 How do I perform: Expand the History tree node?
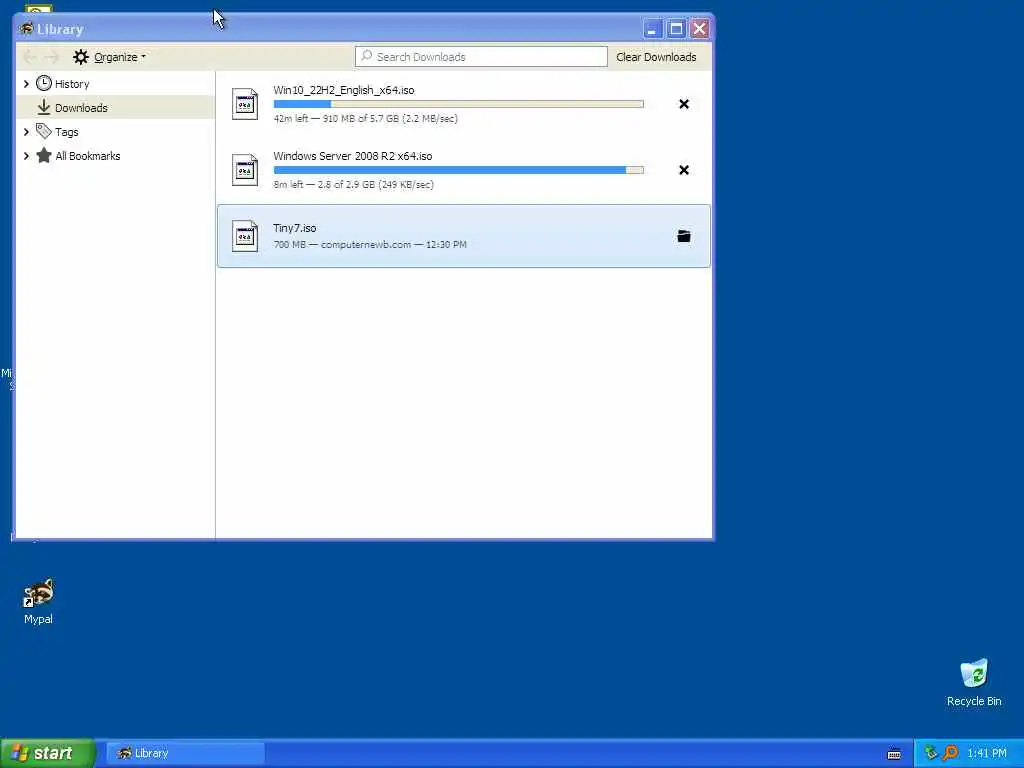[26, 84]
